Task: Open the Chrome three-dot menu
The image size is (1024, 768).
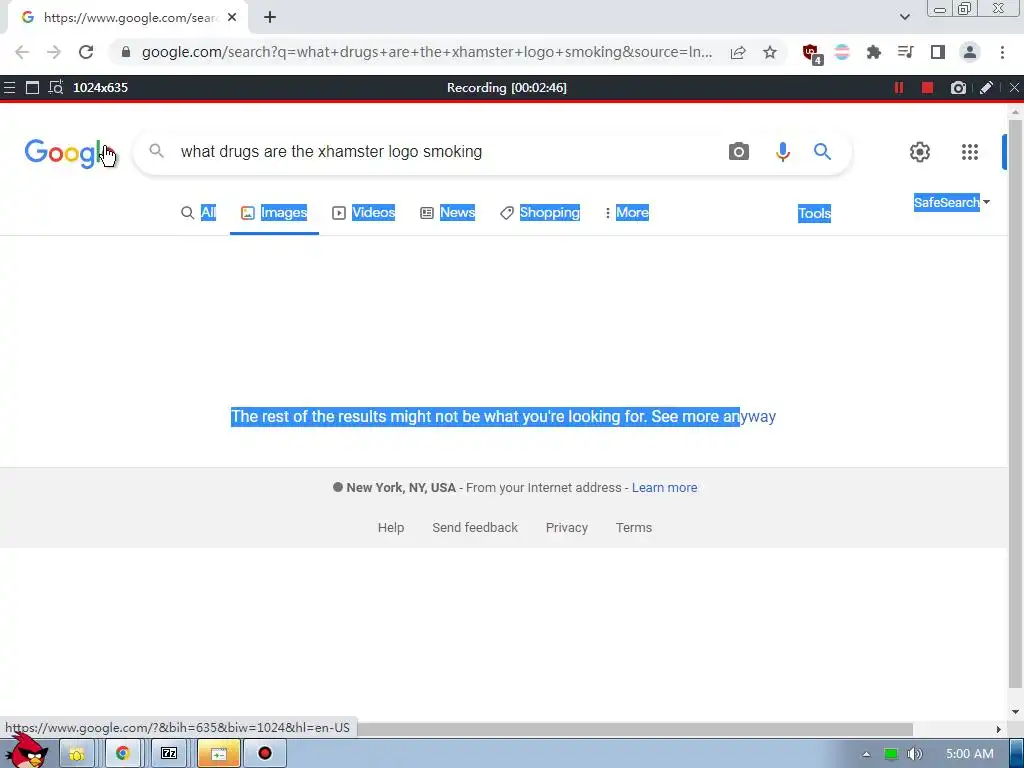Action: [x=1002, y=52]
